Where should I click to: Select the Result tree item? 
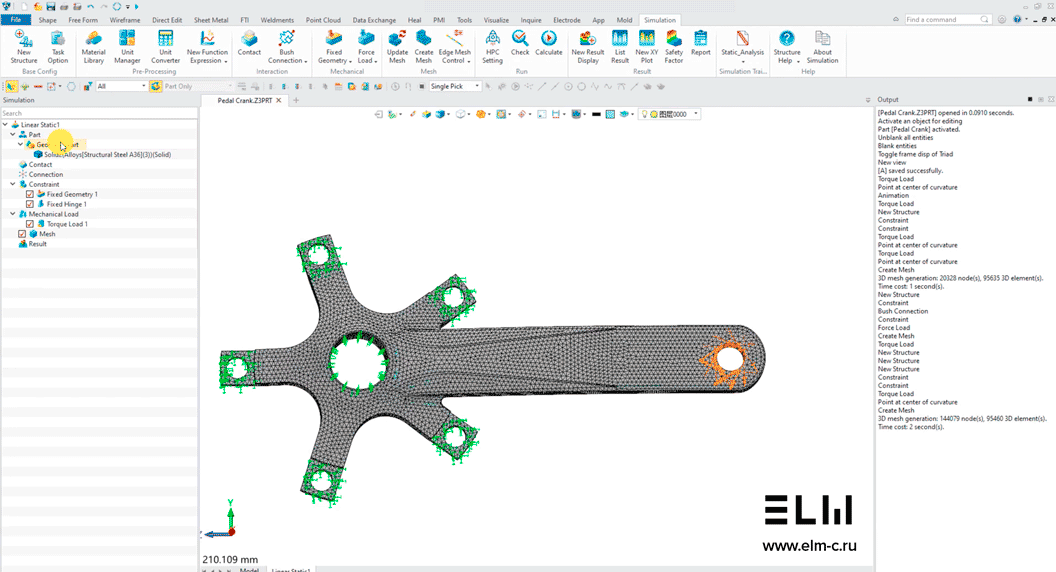(37, 244)
